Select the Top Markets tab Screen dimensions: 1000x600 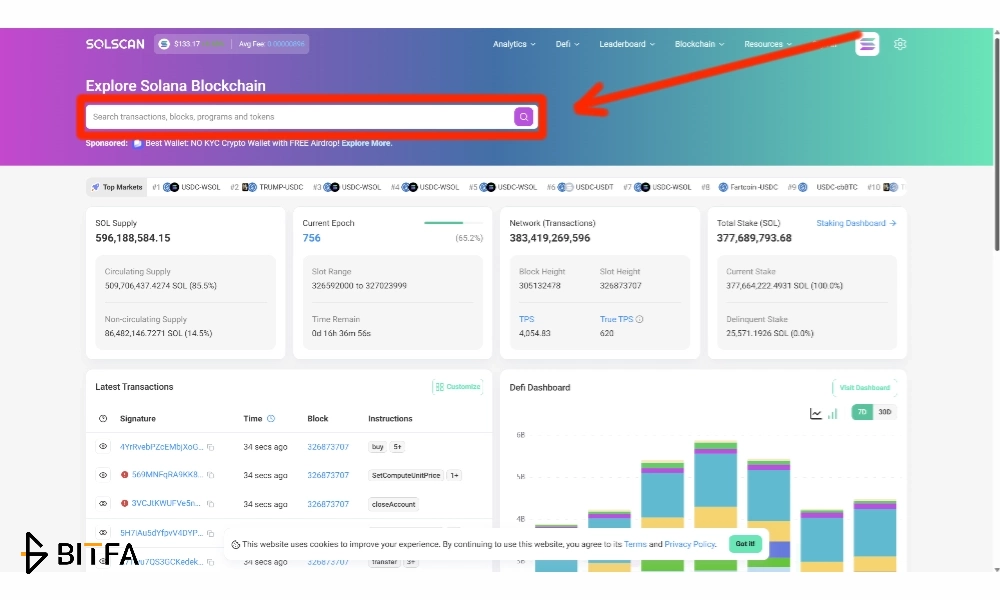click(x=117, y=187)
